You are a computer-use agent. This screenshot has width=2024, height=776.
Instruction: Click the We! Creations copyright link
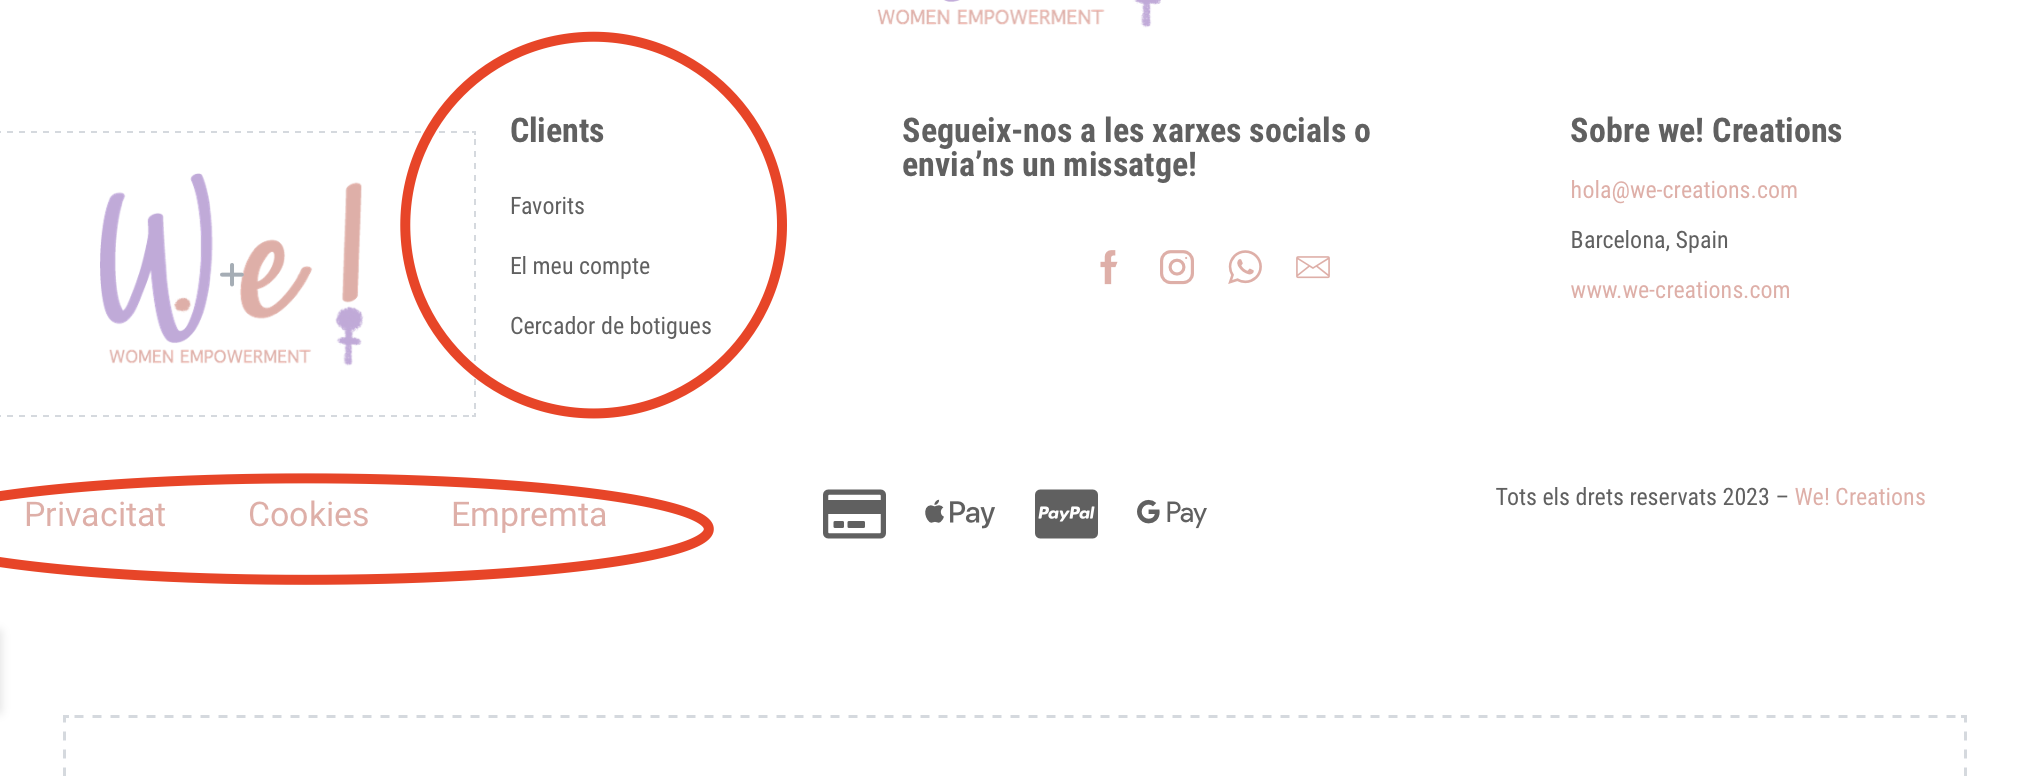pos(1860,497)
